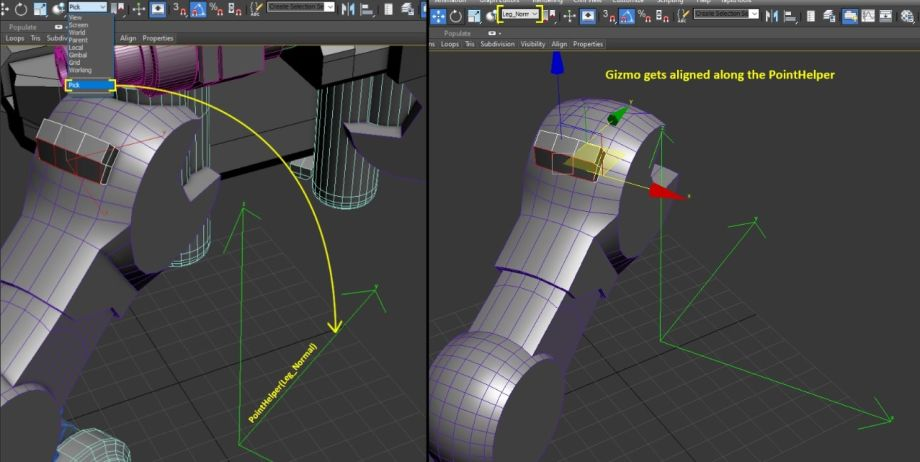
Task: Toggle ribbon icon in left panel toolbar
Action: click(423, 9)
